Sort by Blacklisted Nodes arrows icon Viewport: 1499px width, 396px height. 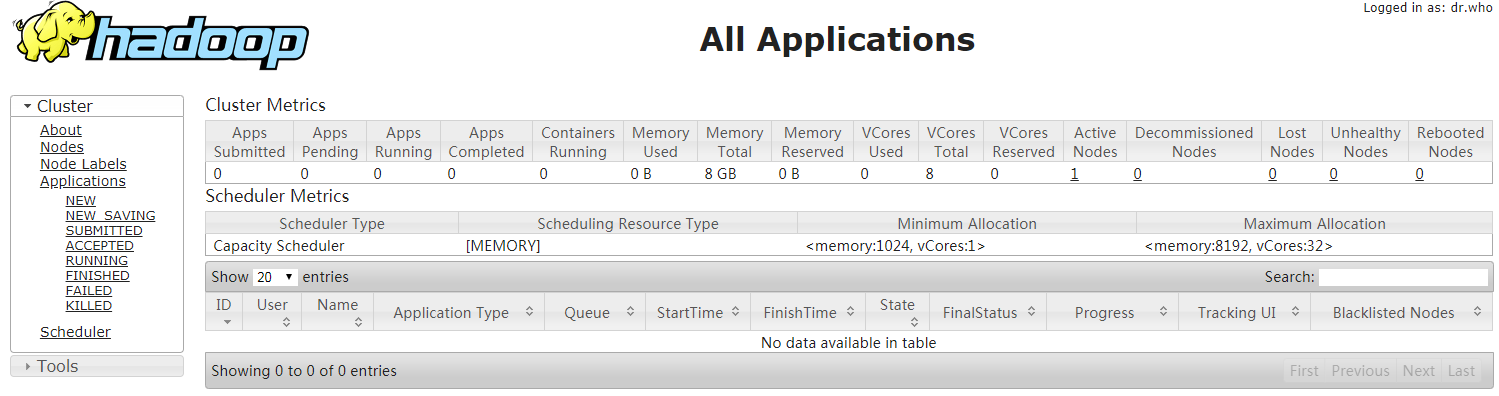click(1477, 312)
